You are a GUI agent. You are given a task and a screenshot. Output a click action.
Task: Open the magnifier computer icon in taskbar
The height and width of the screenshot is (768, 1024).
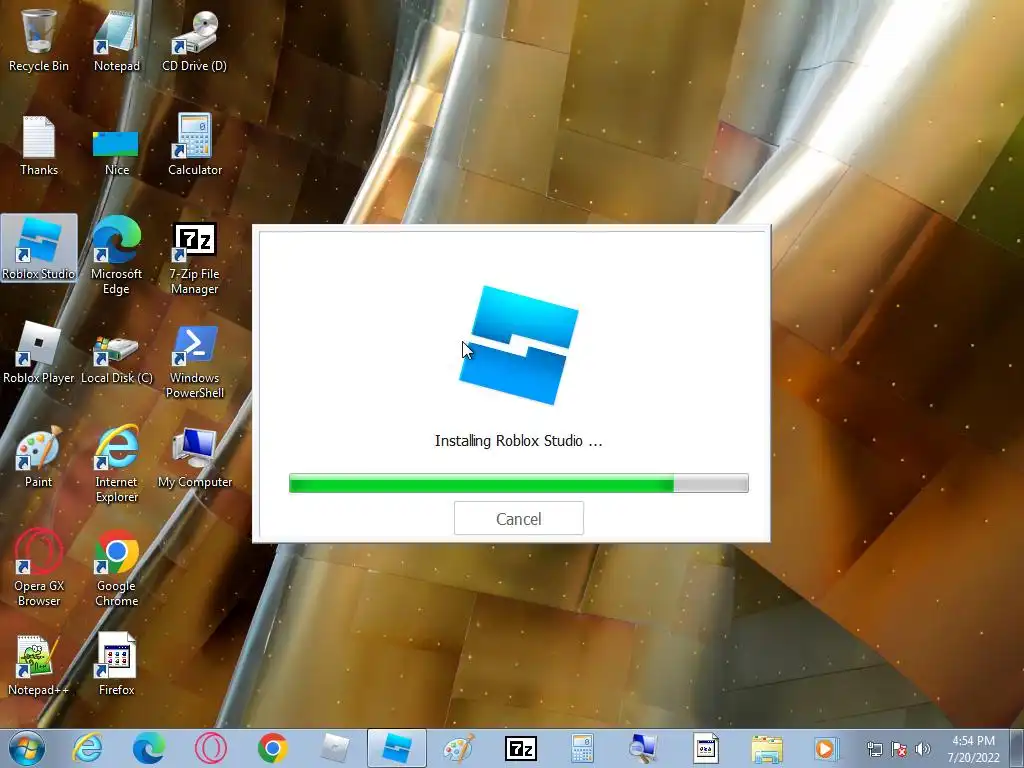(643, 748)
